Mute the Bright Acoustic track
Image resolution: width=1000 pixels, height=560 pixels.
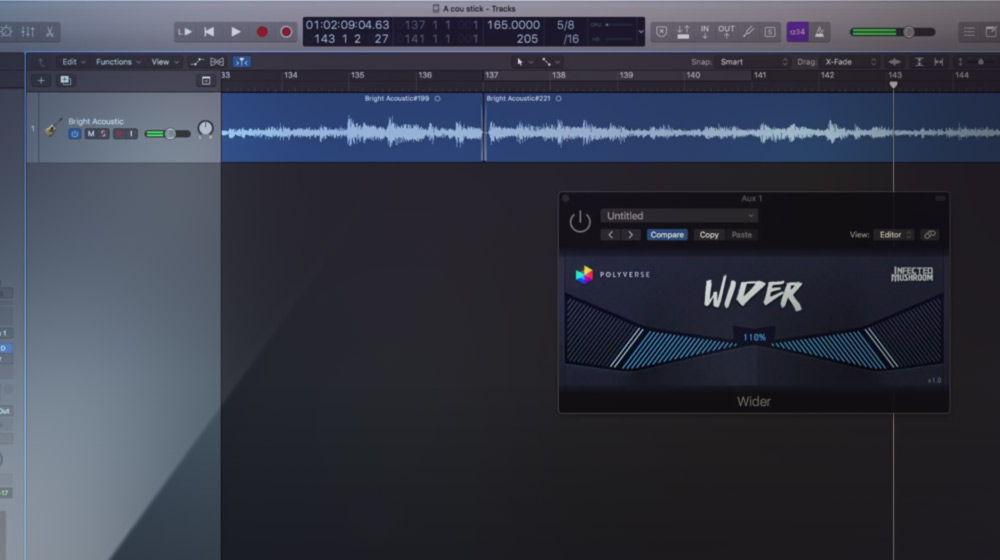pyautogui.click(x=90, y=134)
